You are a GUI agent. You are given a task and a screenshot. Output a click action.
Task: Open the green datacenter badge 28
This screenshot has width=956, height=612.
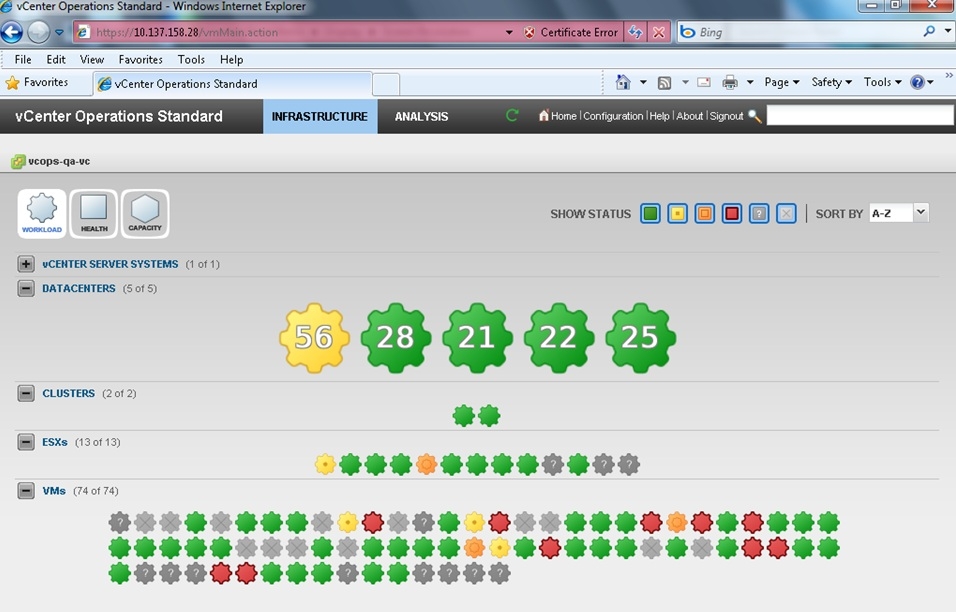[396, 338]
